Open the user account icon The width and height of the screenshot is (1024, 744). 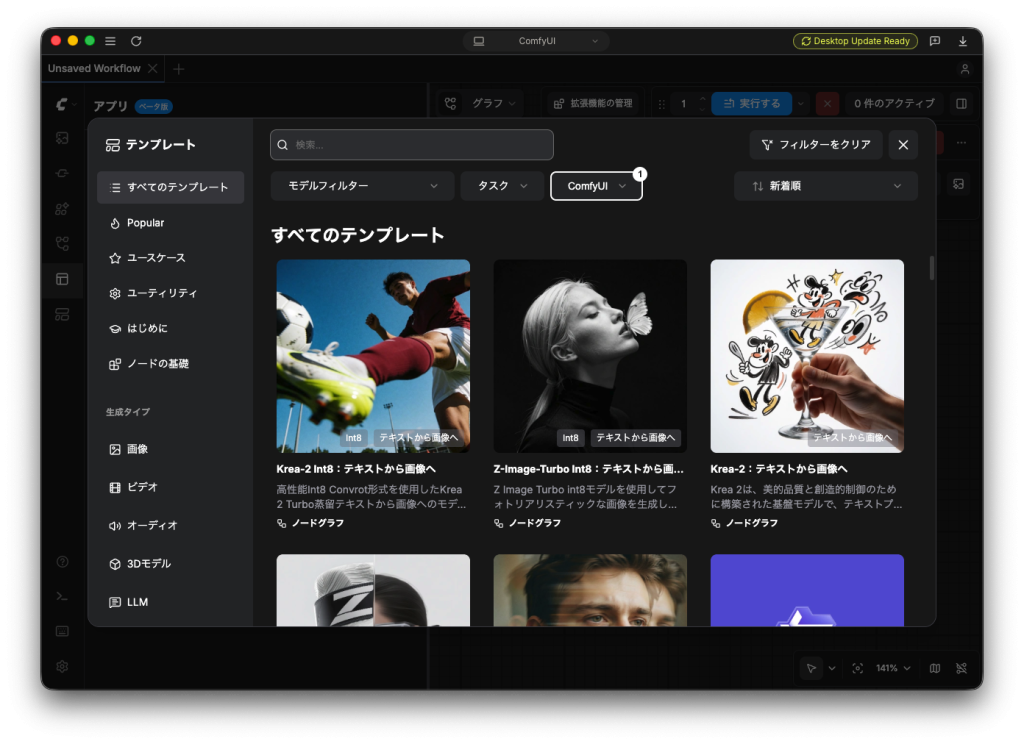pyautogui.click(x=965, y=69)
